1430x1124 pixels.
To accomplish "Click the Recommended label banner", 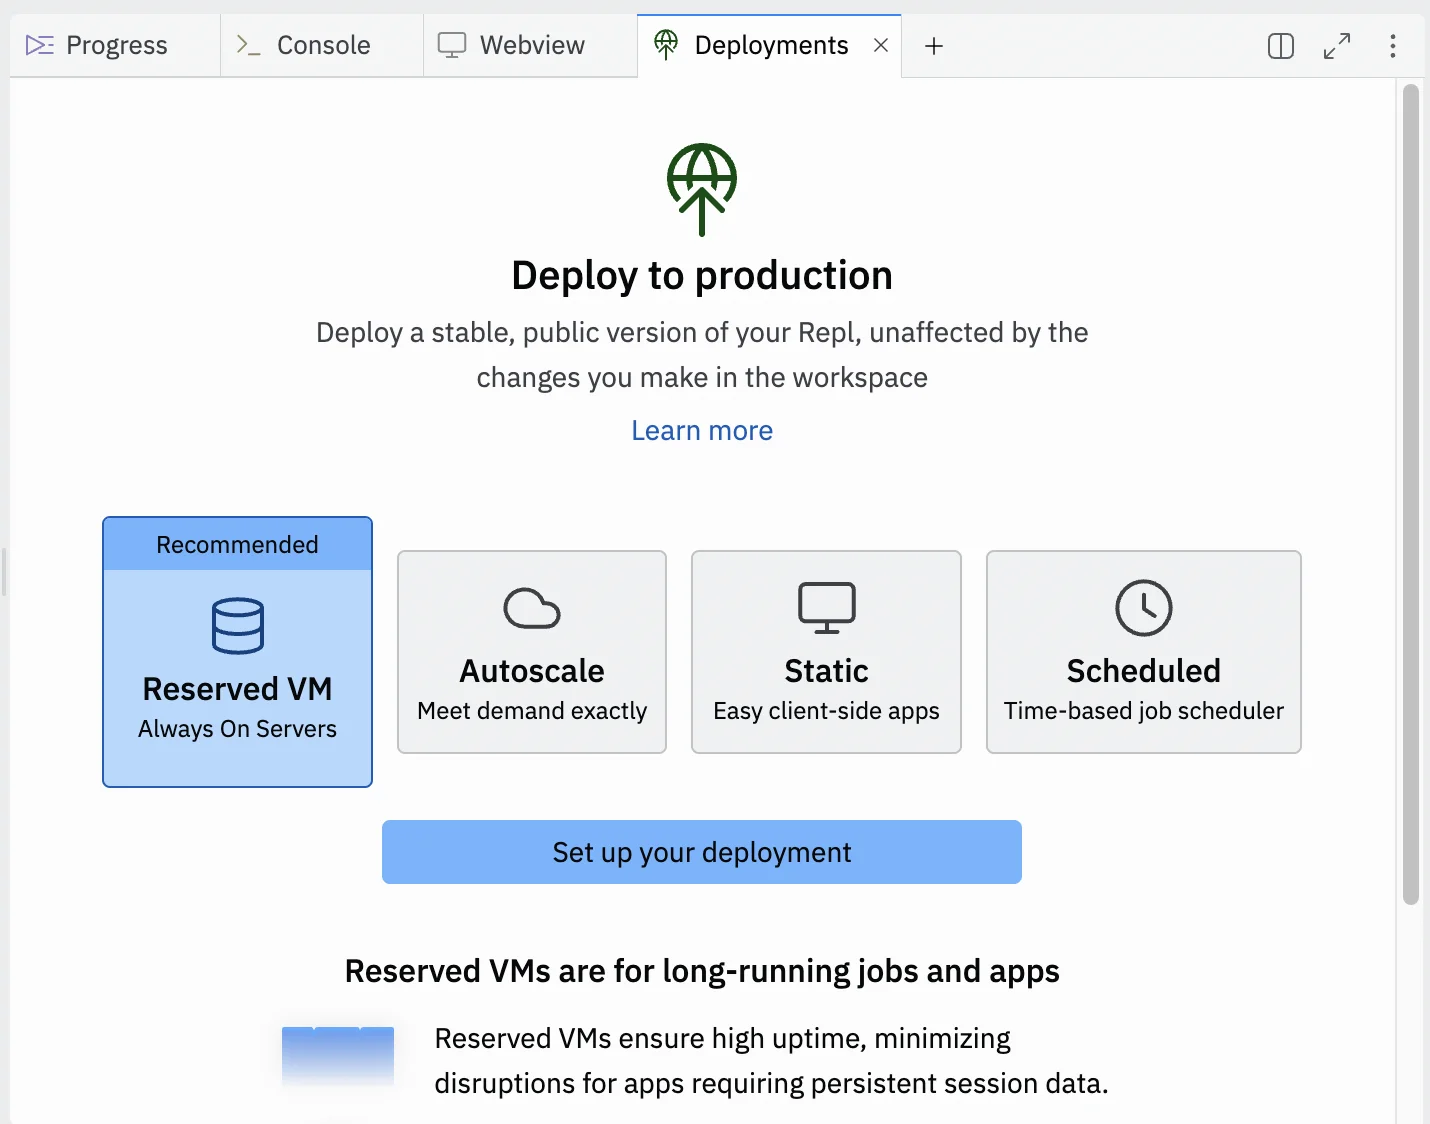I will (238, 544).
